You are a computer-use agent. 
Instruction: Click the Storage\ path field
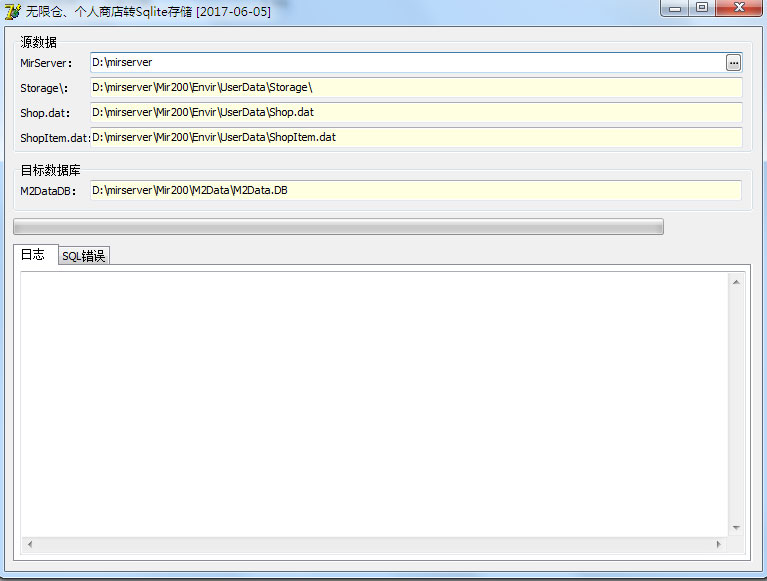coord(415,88)
